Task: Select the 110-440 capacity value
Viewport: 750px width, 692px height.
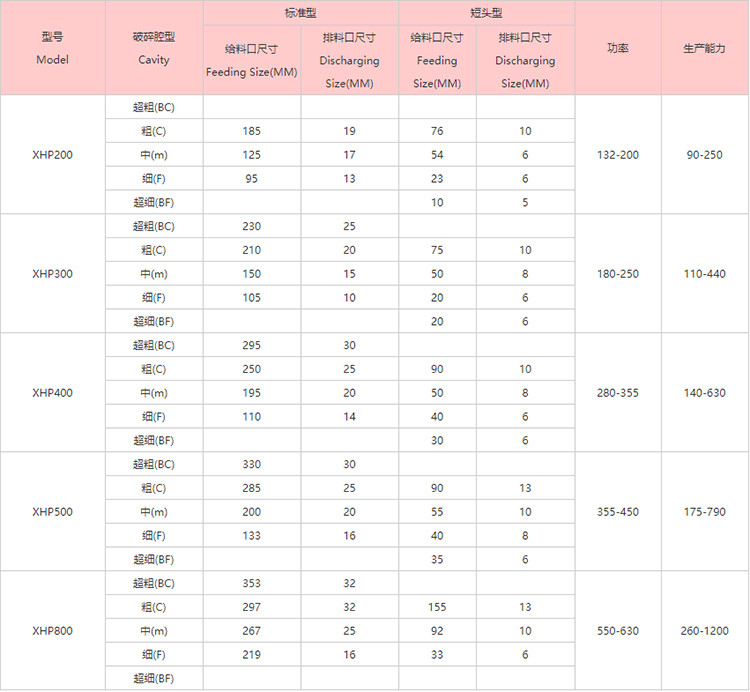Action: tap(704, 274)
